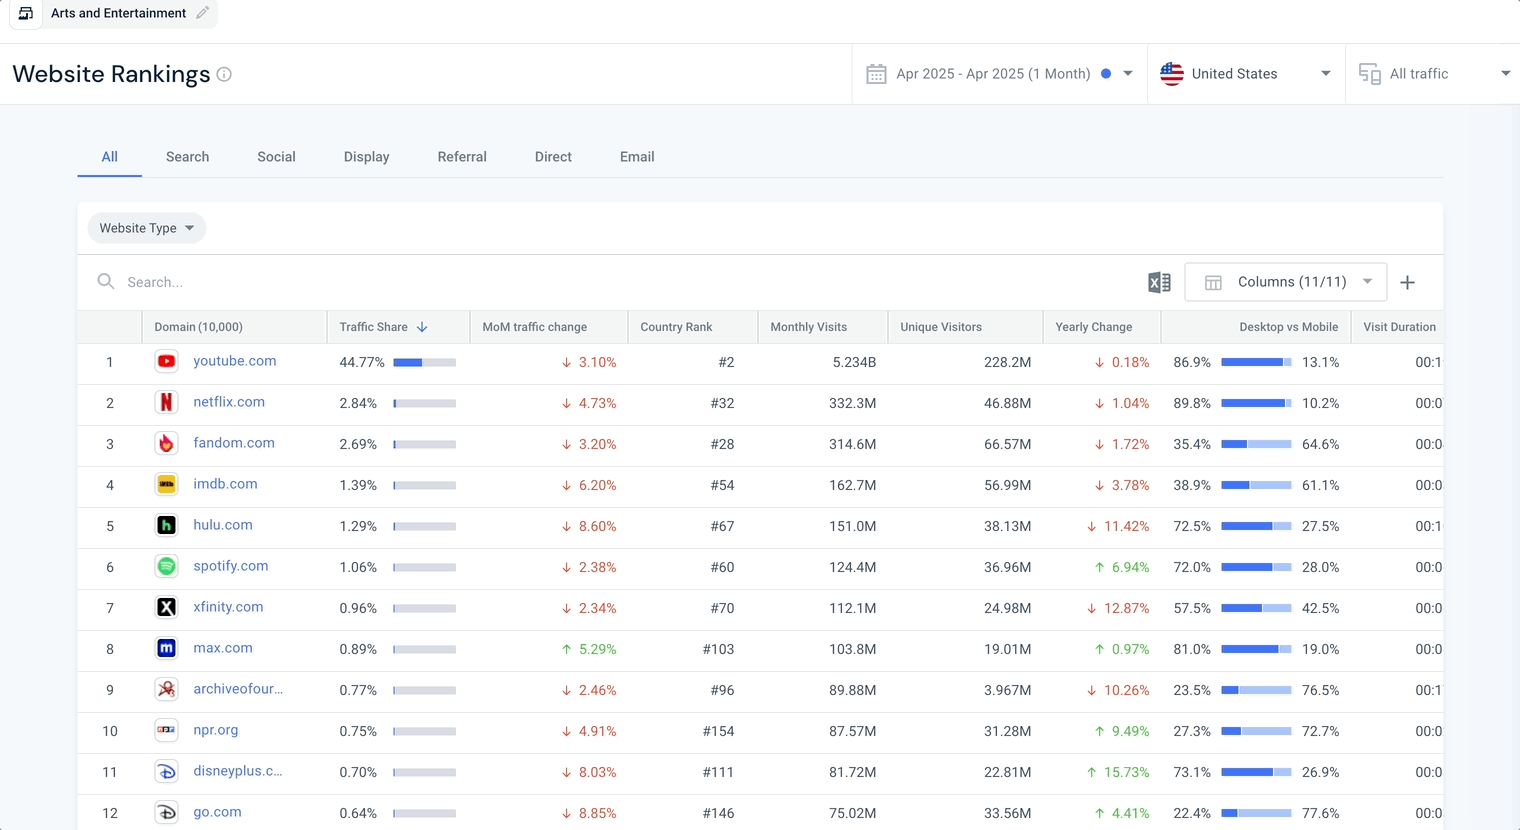Sort by MoM traffic change column
This screenshot has width=1520, height=830.
(x=535, y=327)
